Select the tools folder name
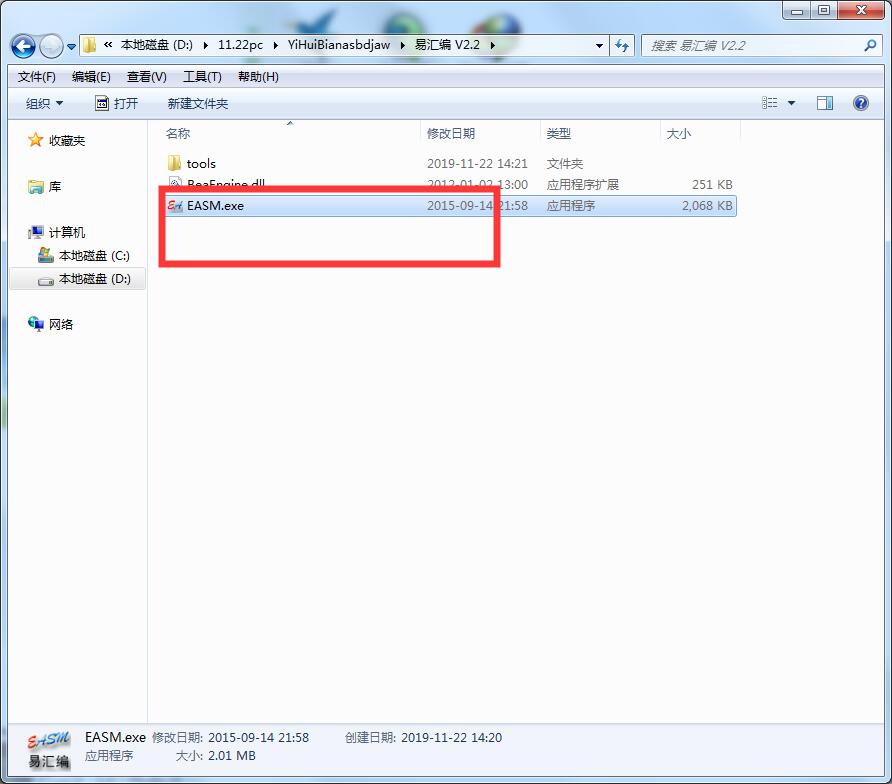The width and height of the screenshot is (892, 784). (x=201, y=164)
